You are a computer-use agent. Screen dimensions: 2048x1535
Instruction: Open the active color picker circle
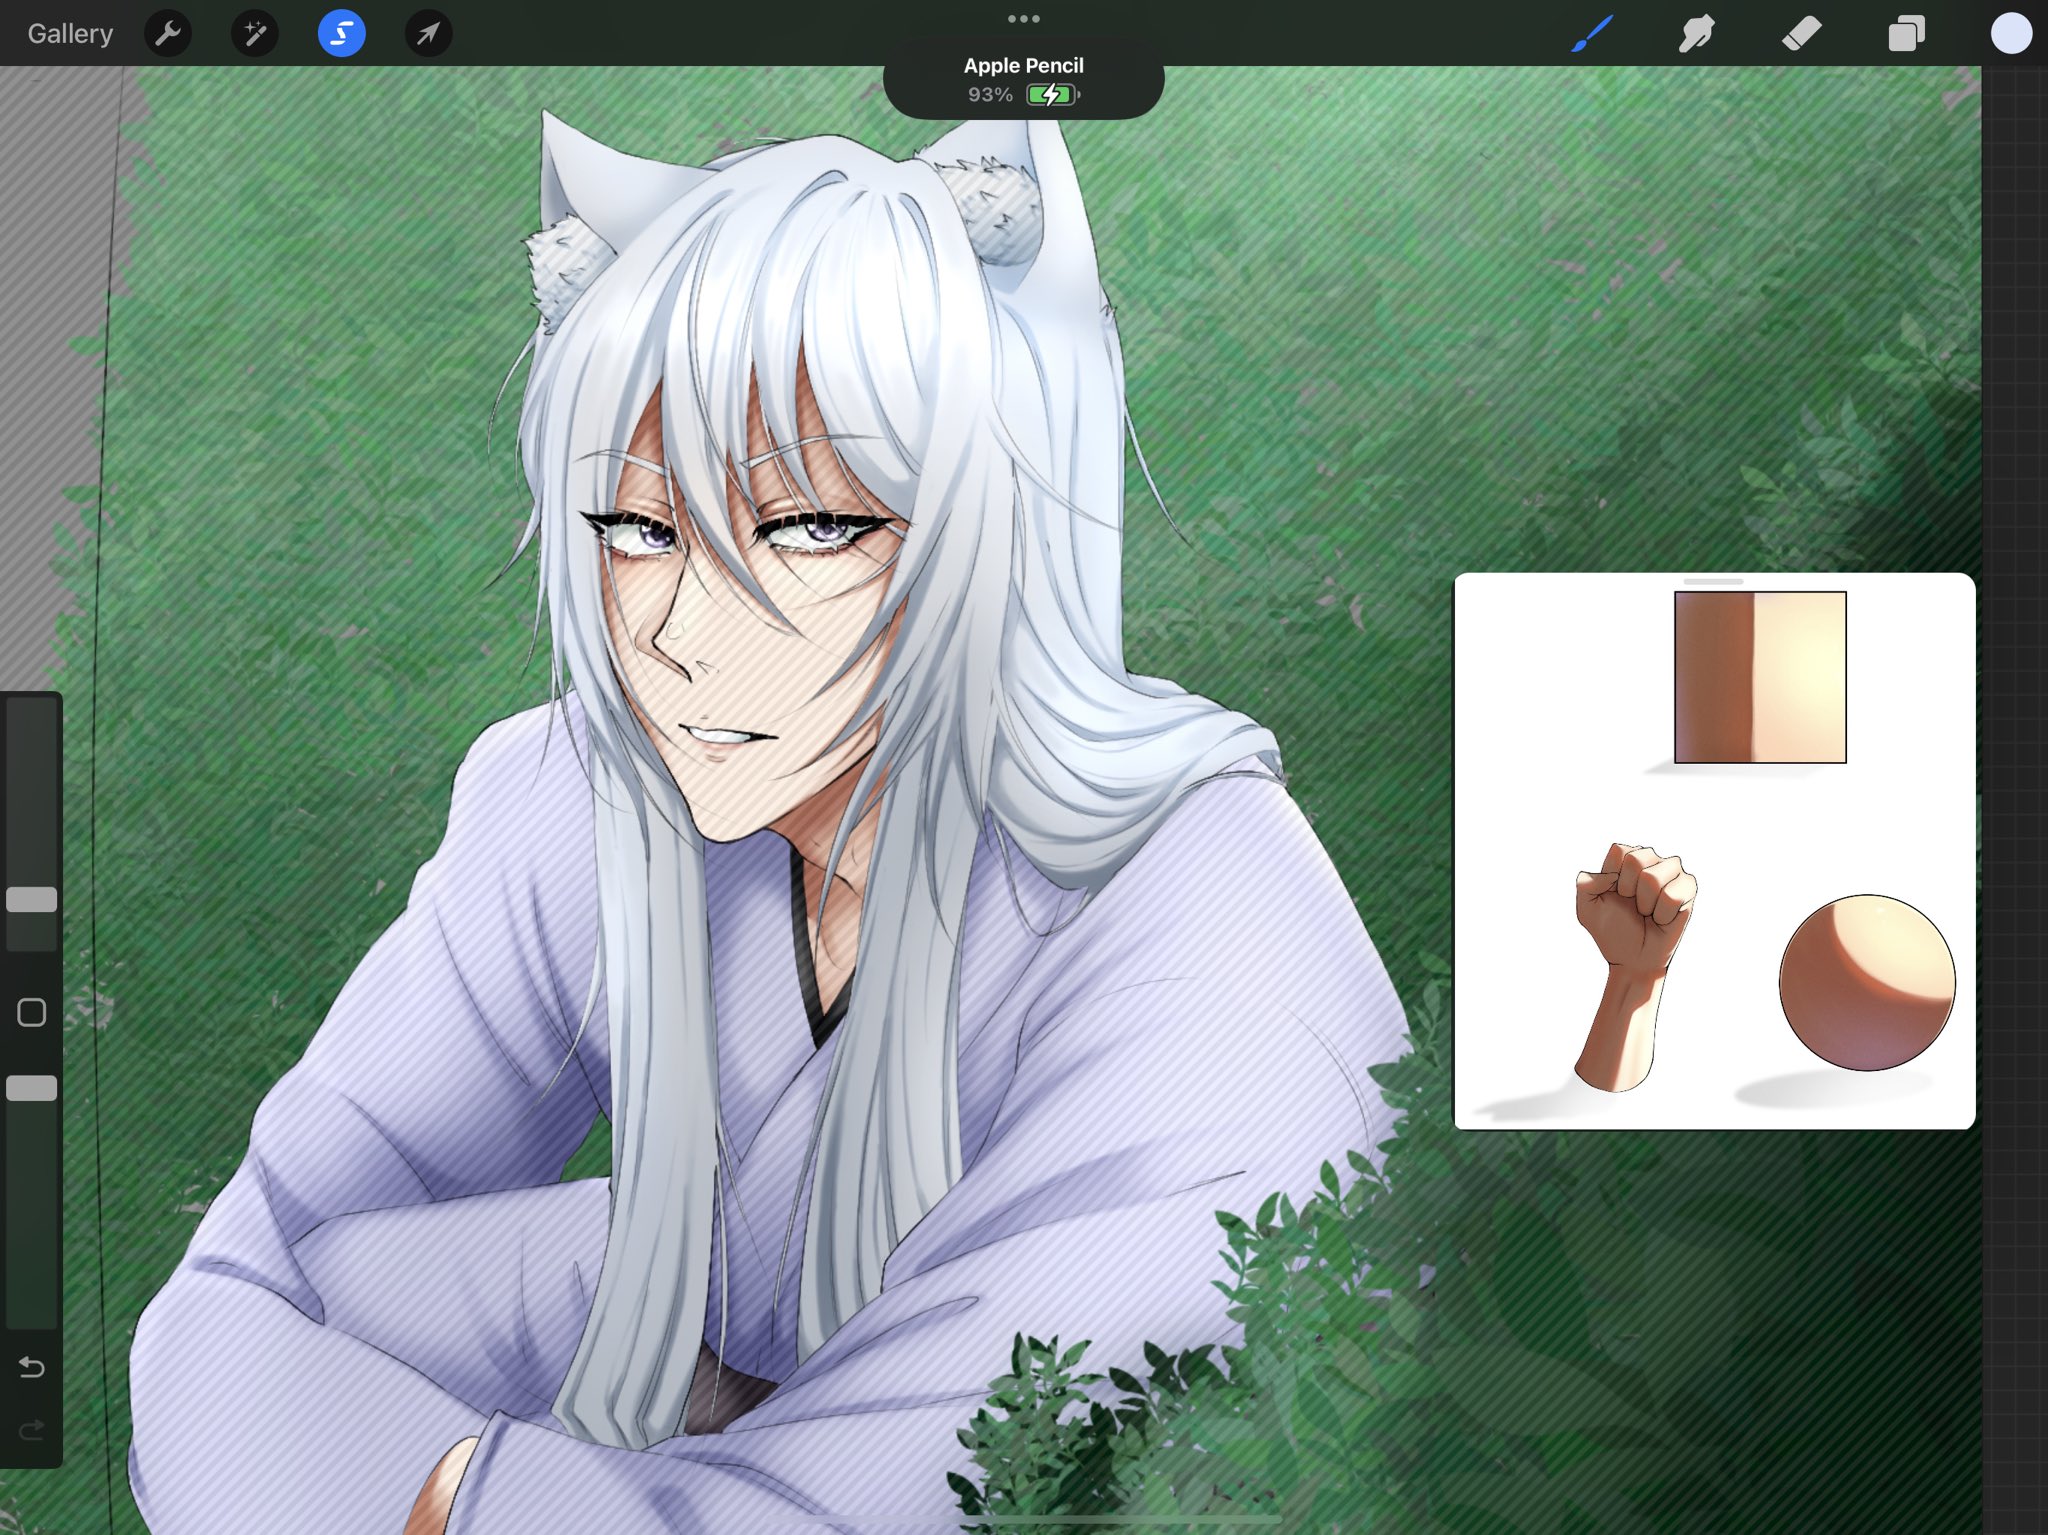coord(2011,34)
